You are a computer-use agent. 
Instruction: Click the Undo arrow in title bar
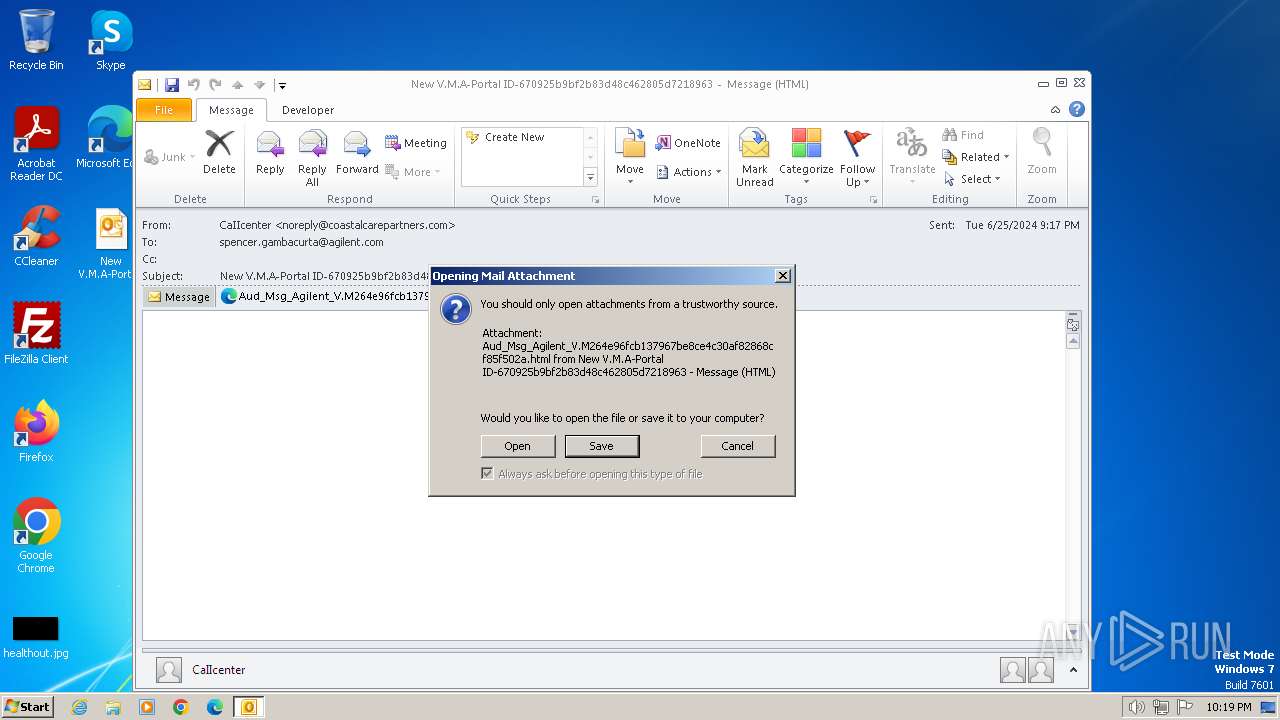pyautogui.click(x=194, y=85)
